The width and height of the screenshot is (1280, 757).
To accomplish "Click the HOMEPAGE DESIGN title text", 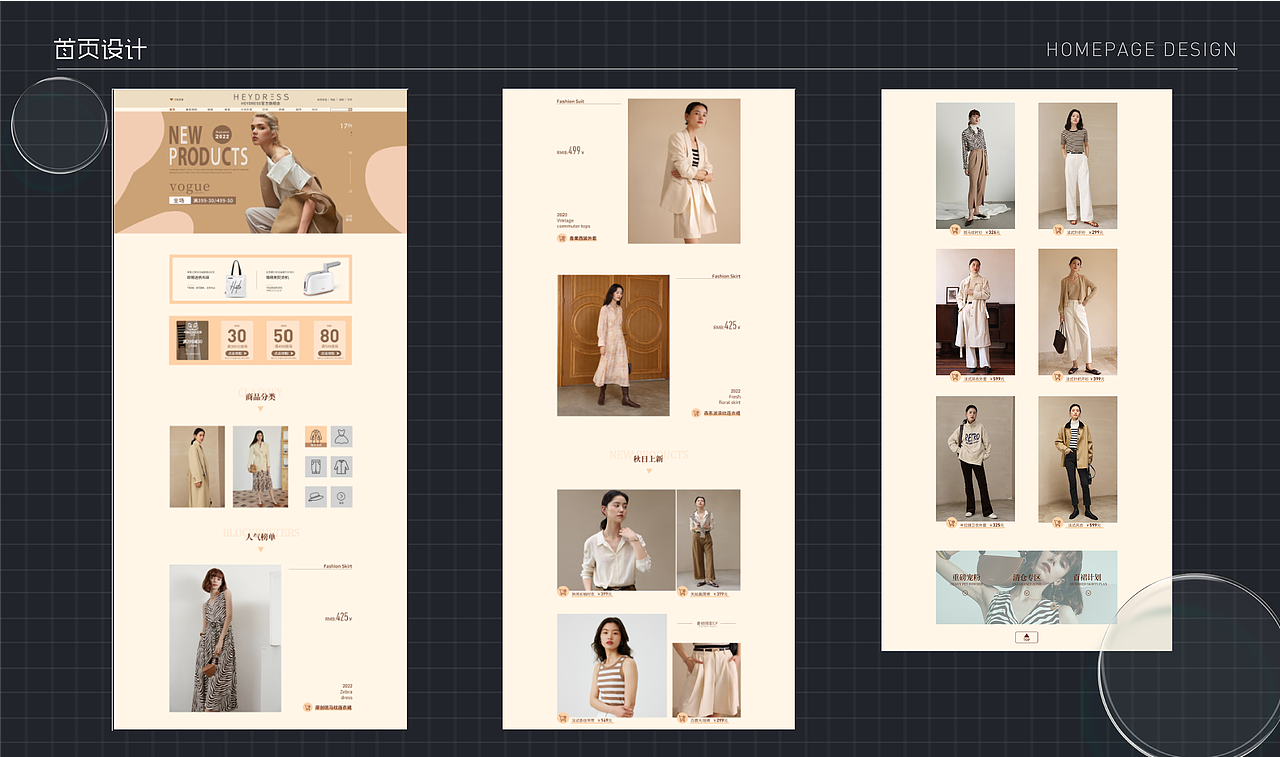I will [1141, 49].
